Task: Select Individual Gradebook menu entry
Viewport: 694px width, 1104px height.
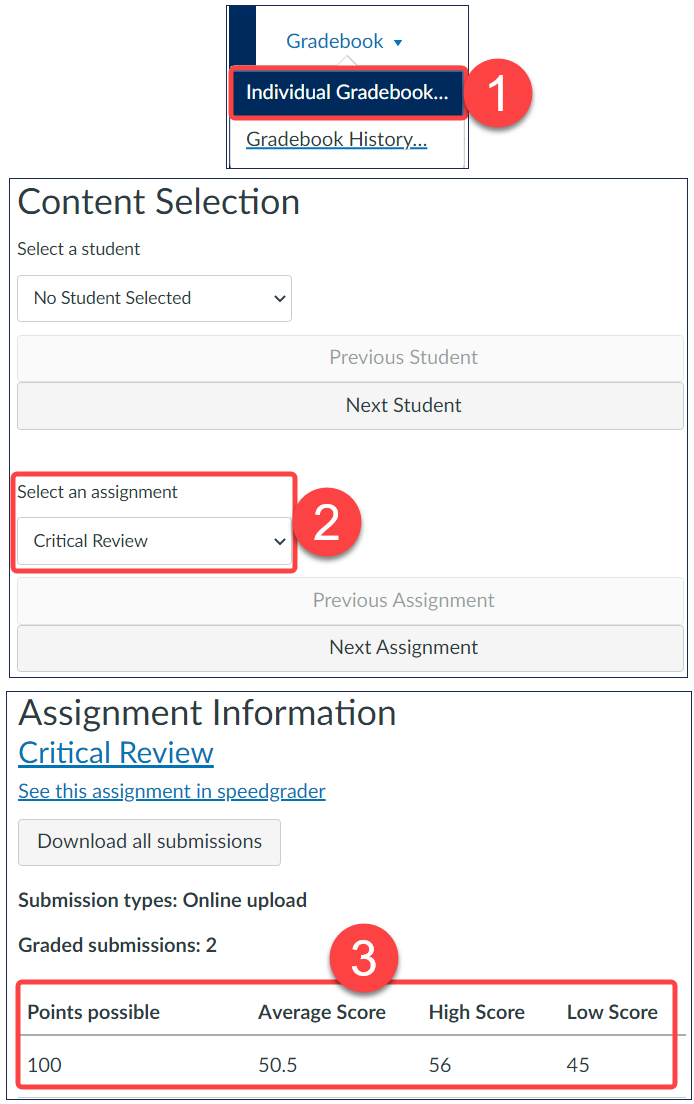Action: click(347, 92)
